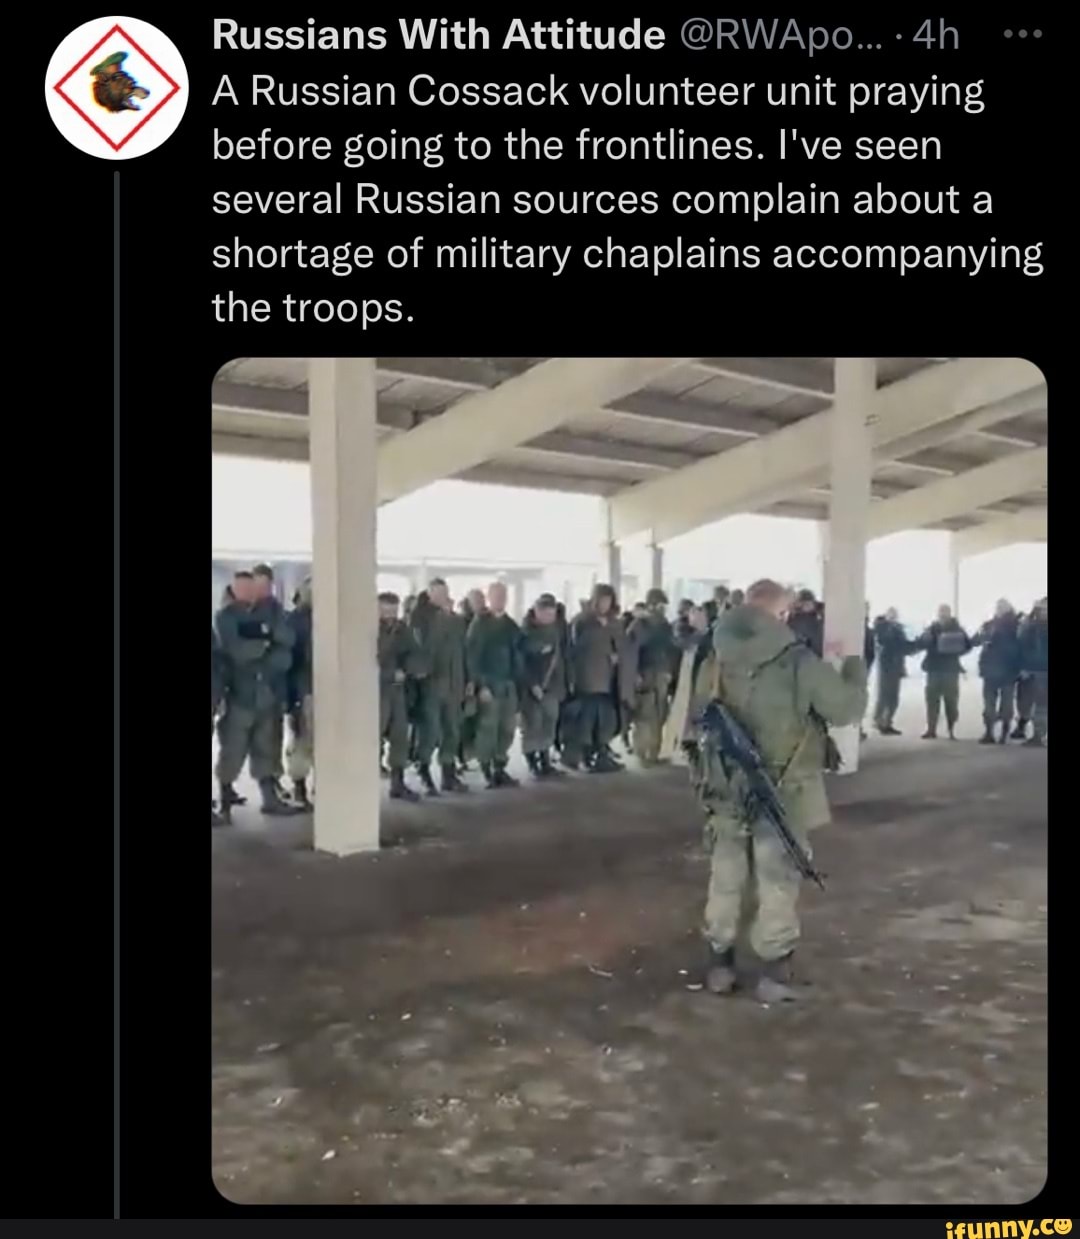The height and width of the screenshot is (1239, 1080).
Task: Click the ceiling beams in the video
Action: [x=630, y=440]
